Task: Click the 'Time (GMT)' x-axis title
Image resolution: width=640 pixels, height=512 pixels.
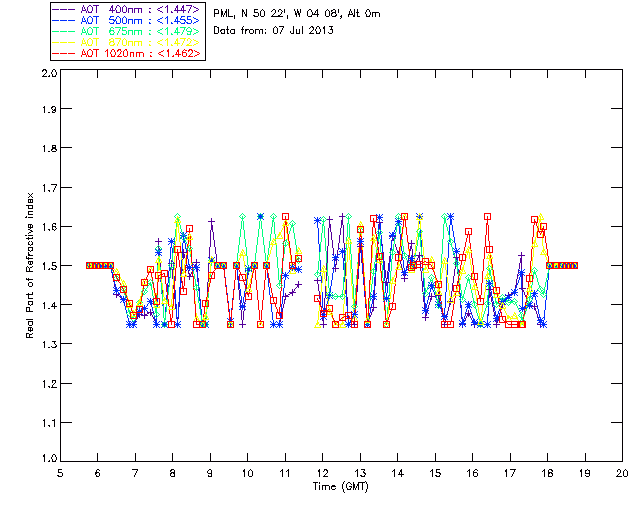Action: tap(340, 487)
